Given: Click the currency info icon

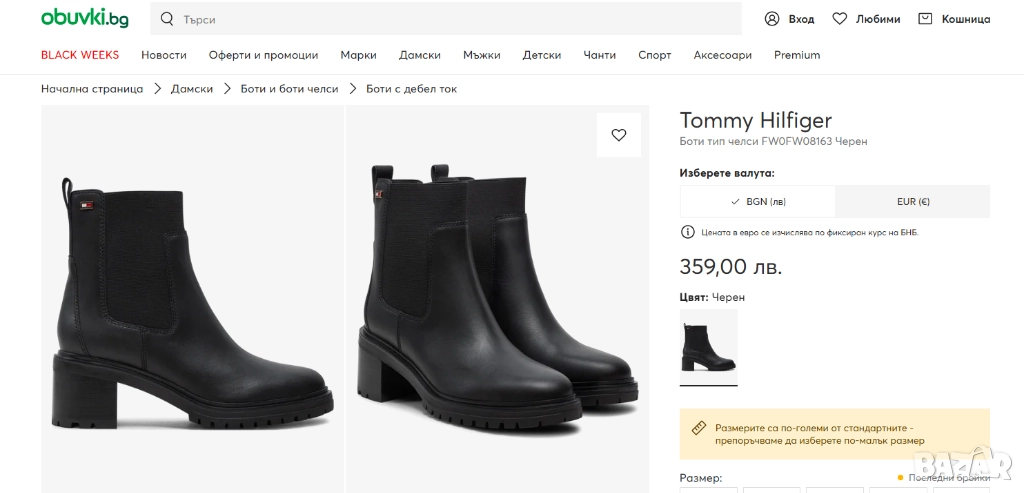Looking at the screenshot, I should tap(687, 232).
